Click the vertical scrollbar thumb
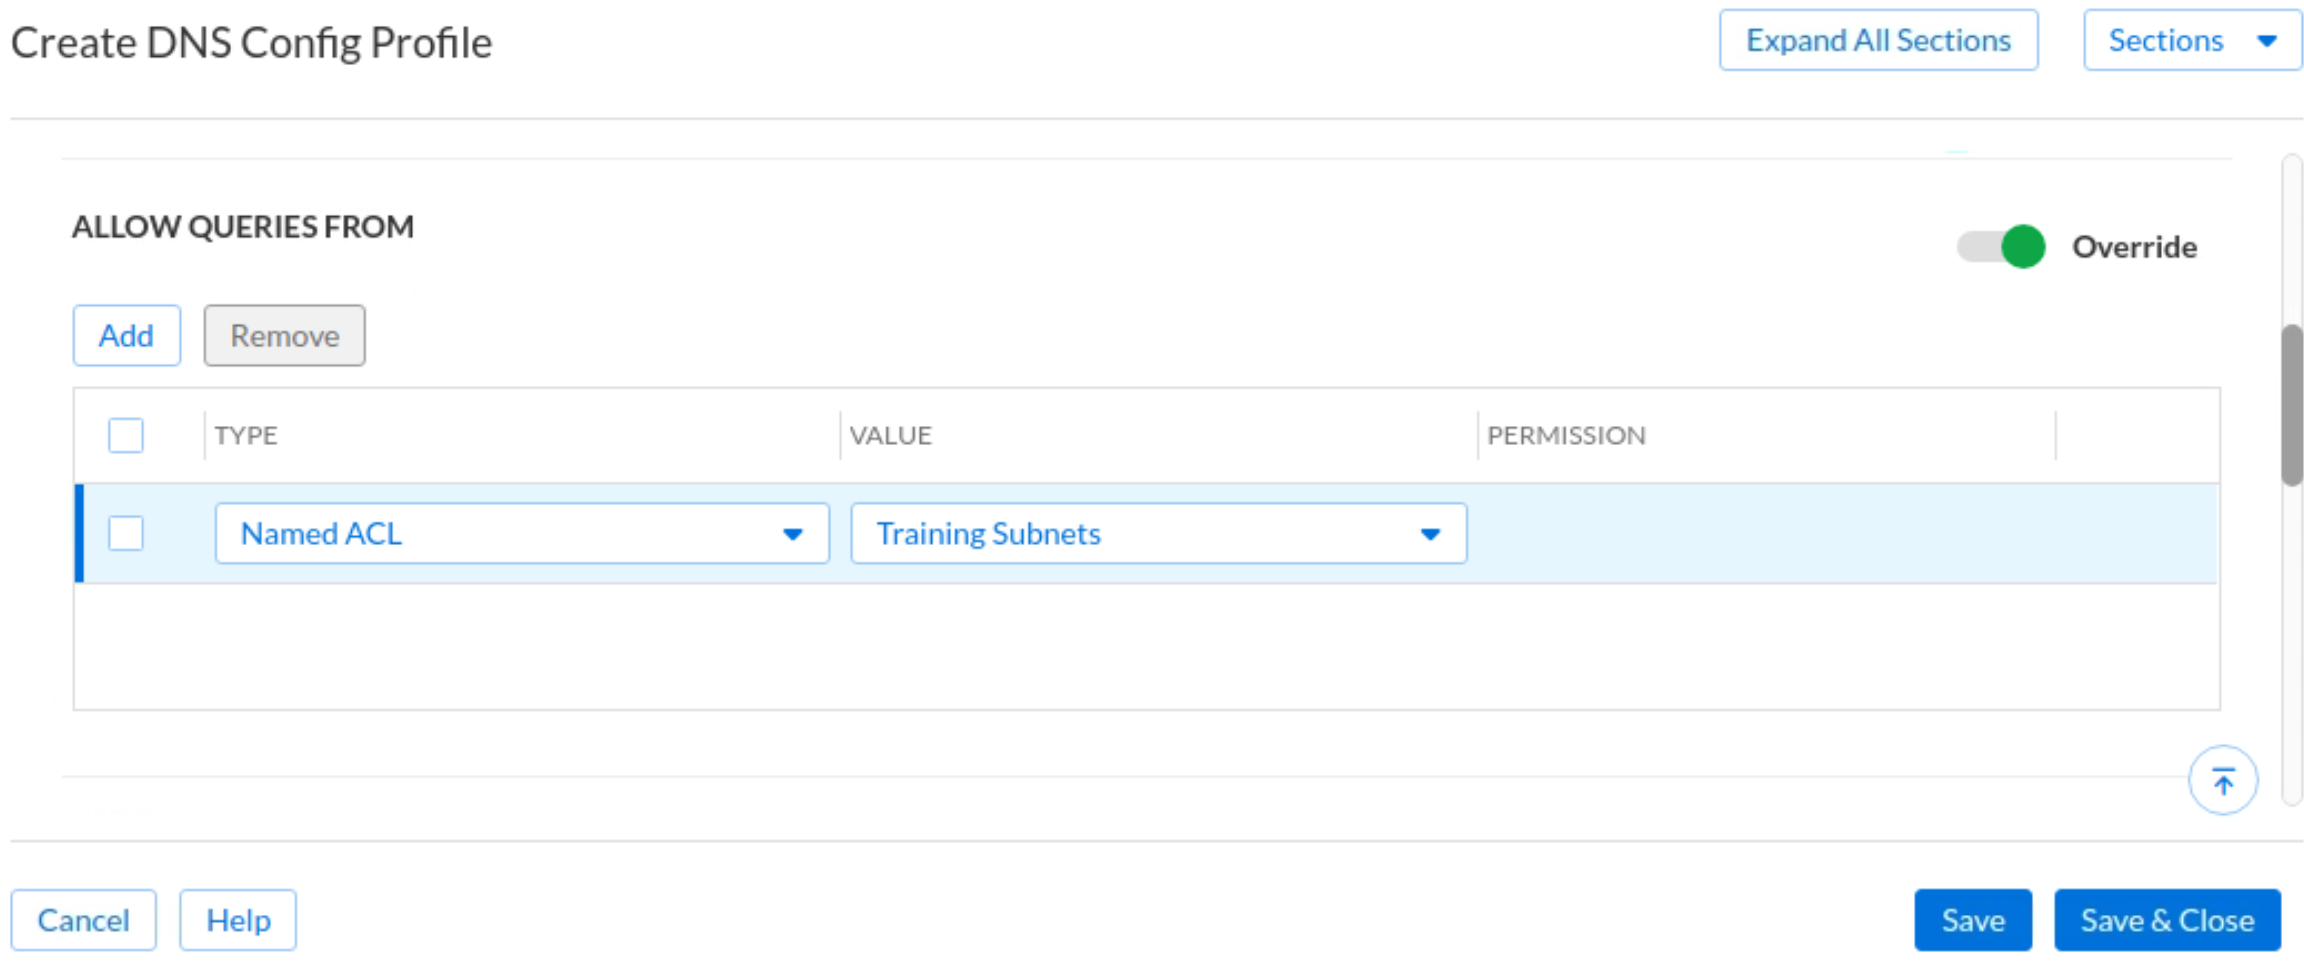 pyautogui.click(x=2291, y=405)
